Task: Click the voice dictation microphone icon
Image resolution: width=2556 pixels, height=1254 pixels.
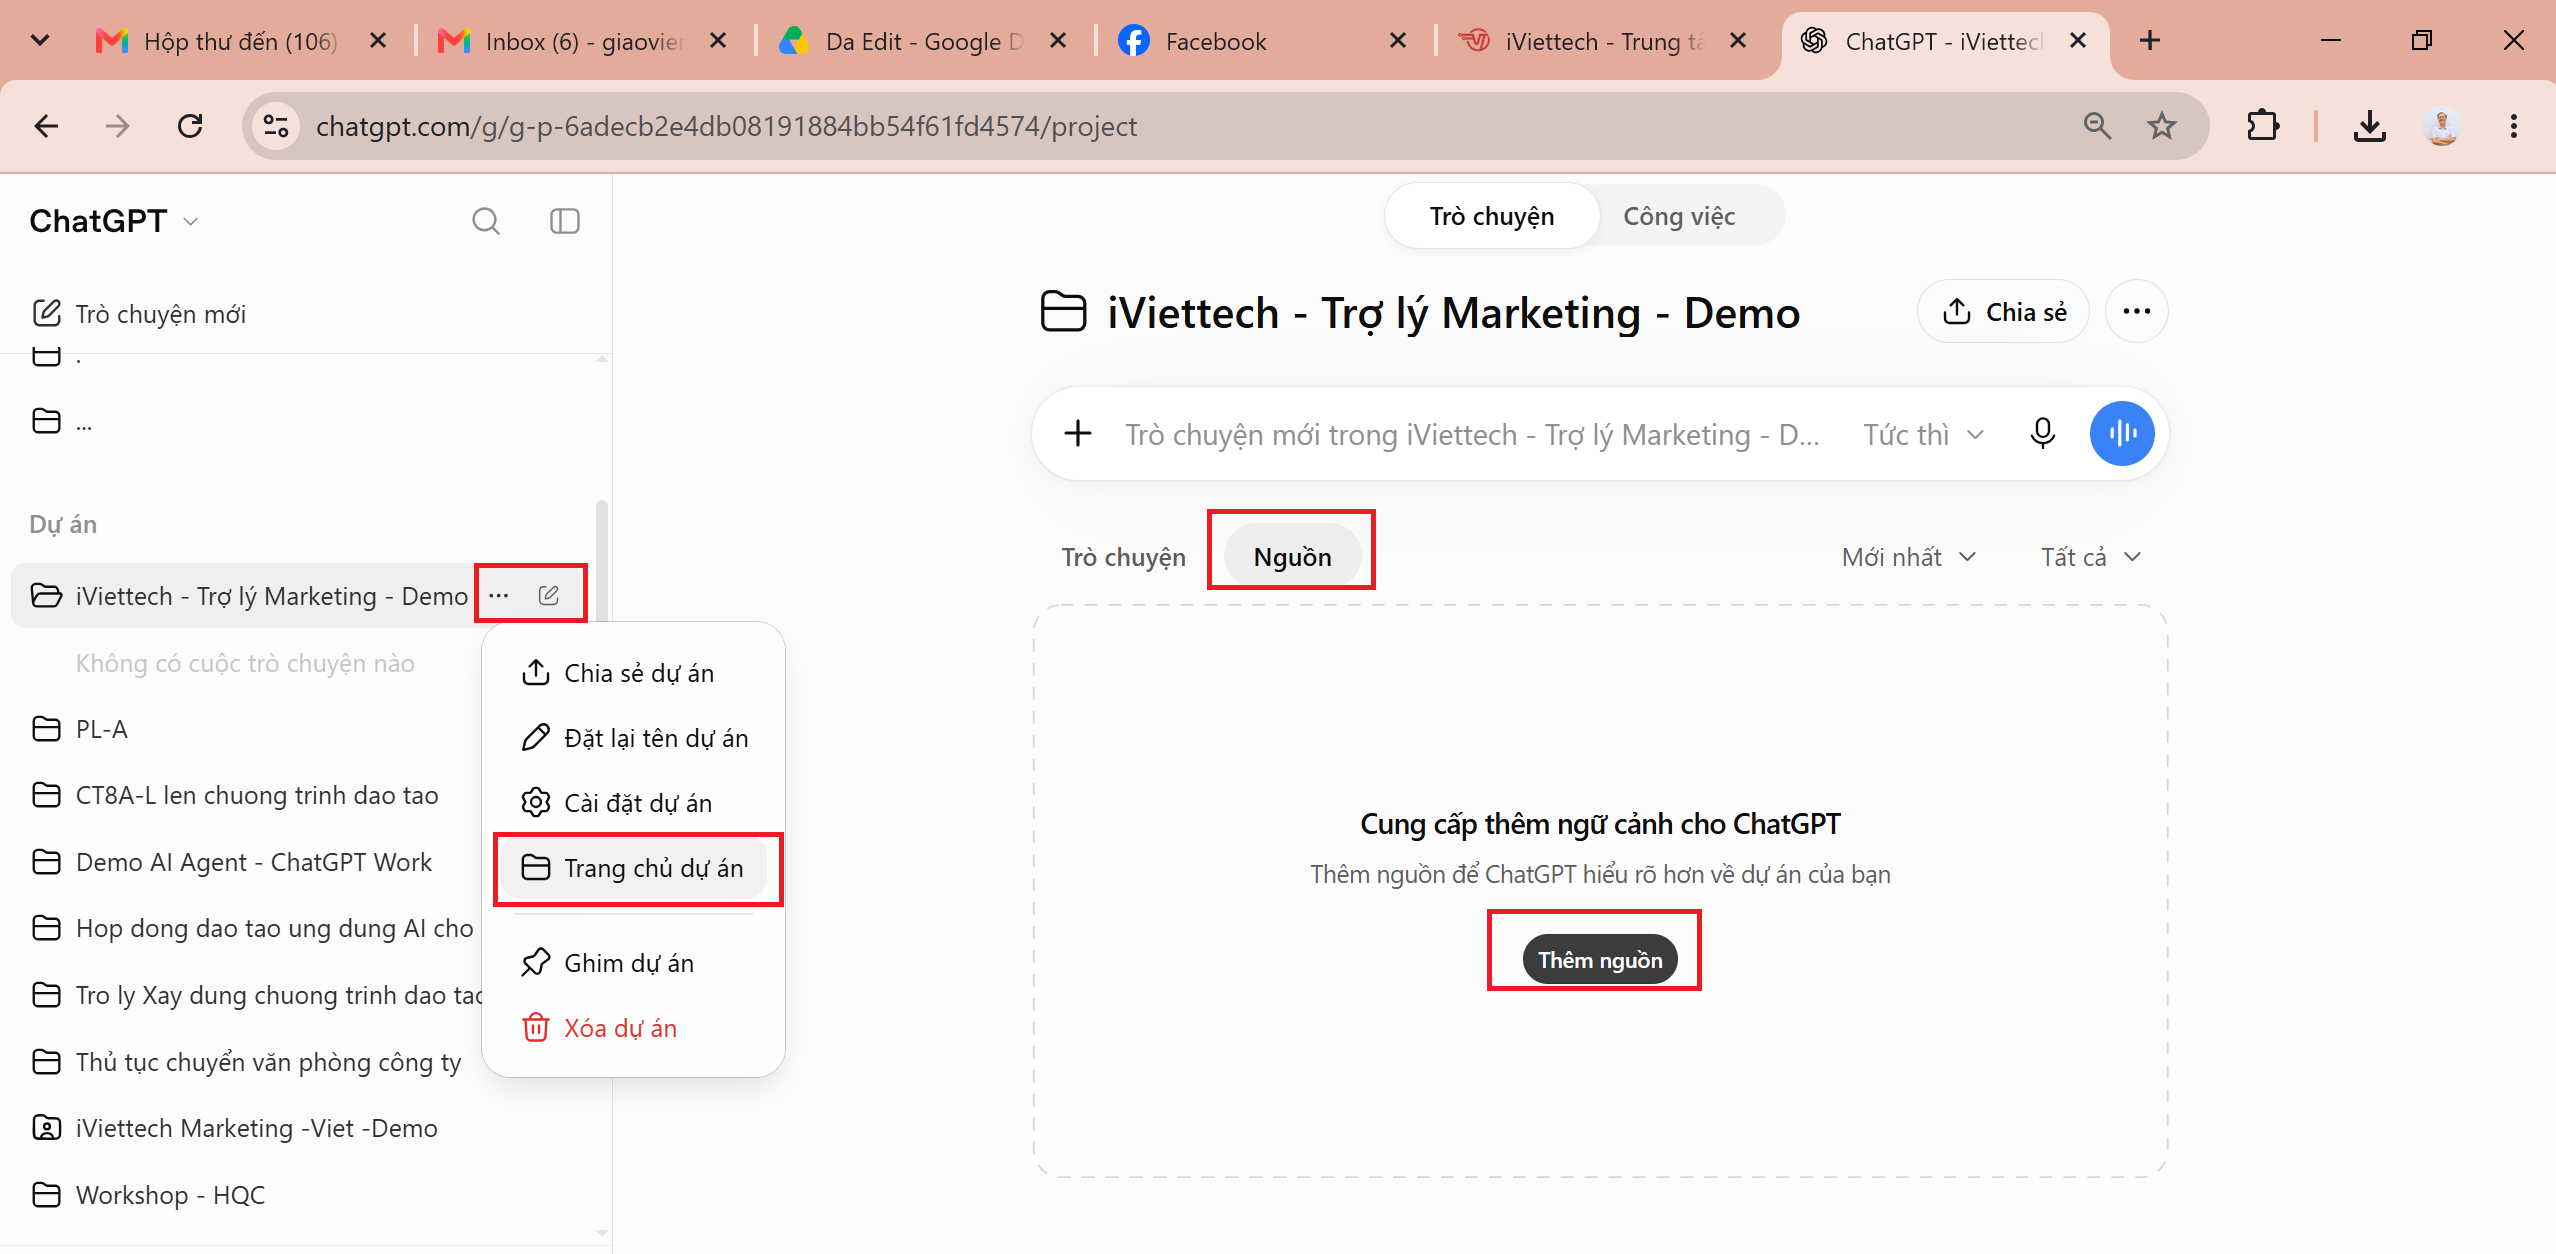Action: [2042, 433]
